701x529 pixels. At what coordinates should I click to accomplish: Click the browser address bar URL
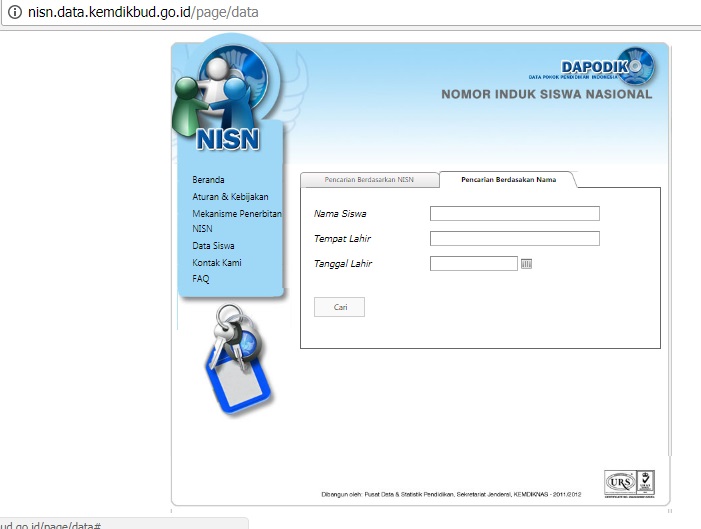pyautogui.click(x=148, y=13)
